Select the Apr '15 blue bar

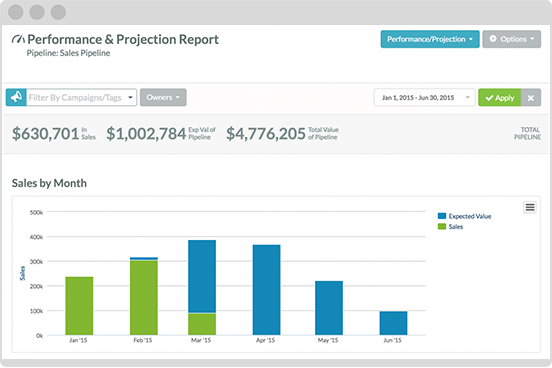point(266,290)
